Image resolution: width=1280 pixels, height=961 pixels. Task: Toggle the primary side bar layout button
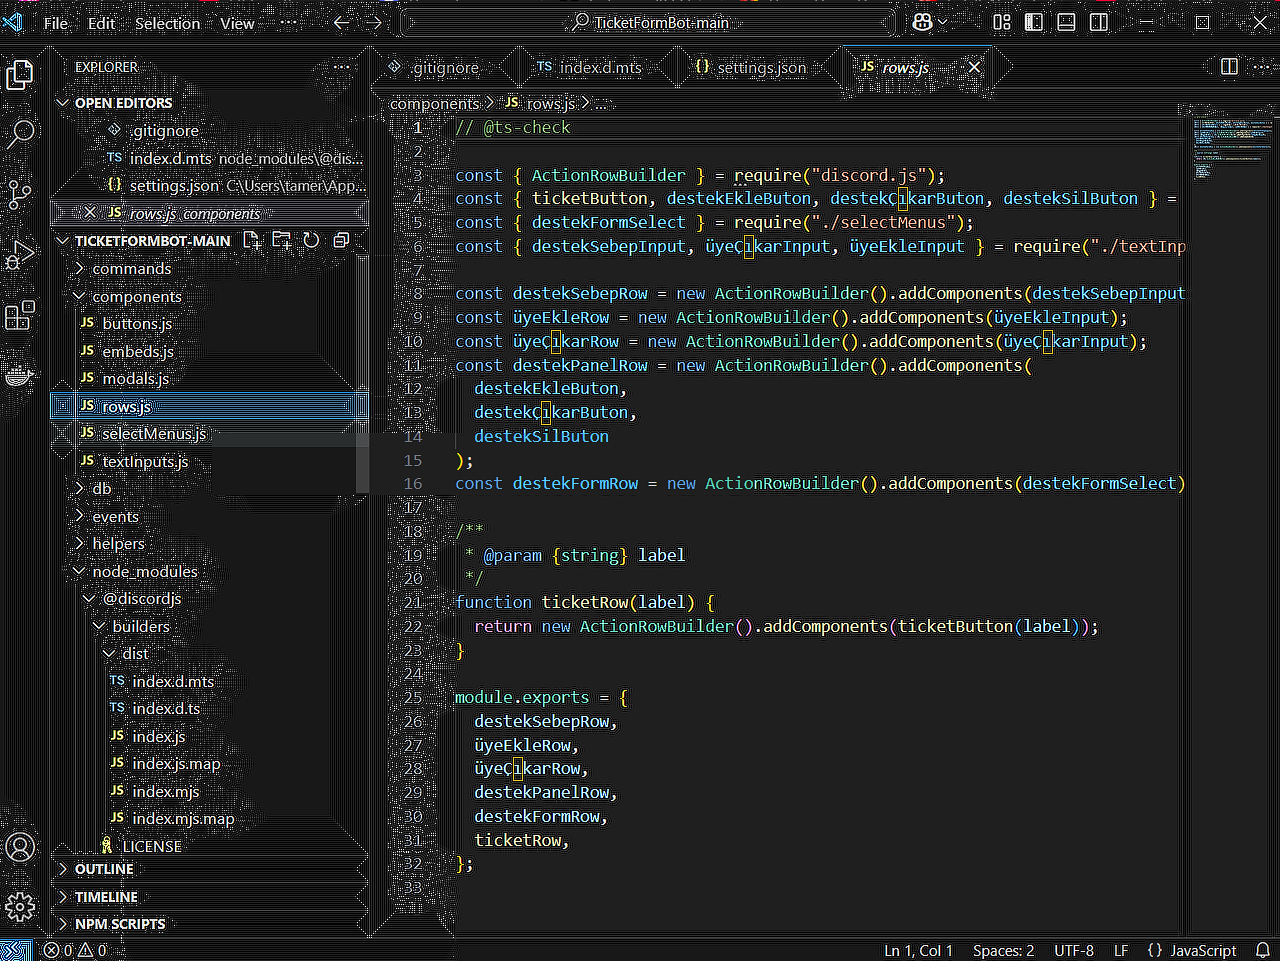pyautogui.click(x=1034, y=22)
